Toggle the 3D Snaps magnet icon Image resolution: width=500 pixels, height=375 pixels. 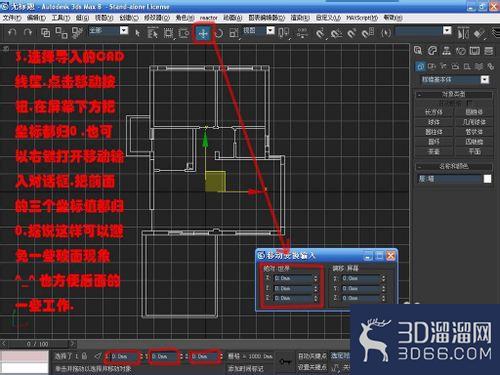(x=320, y=33)
